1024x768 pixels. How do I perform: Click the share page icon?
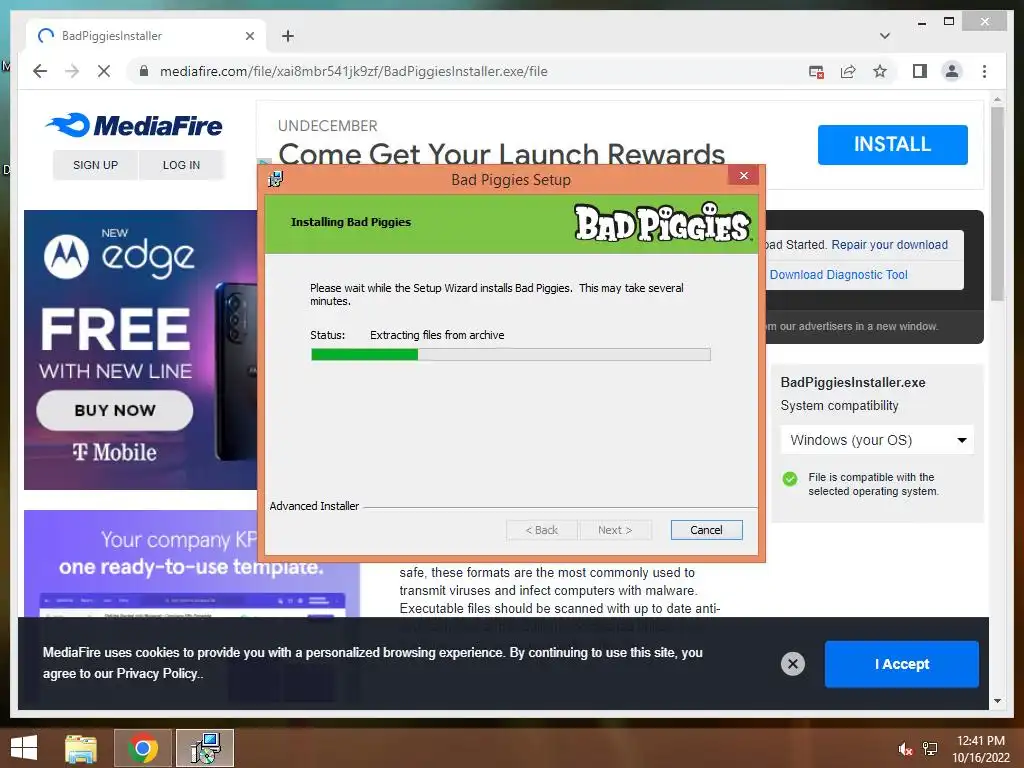(x=848, y=71)
